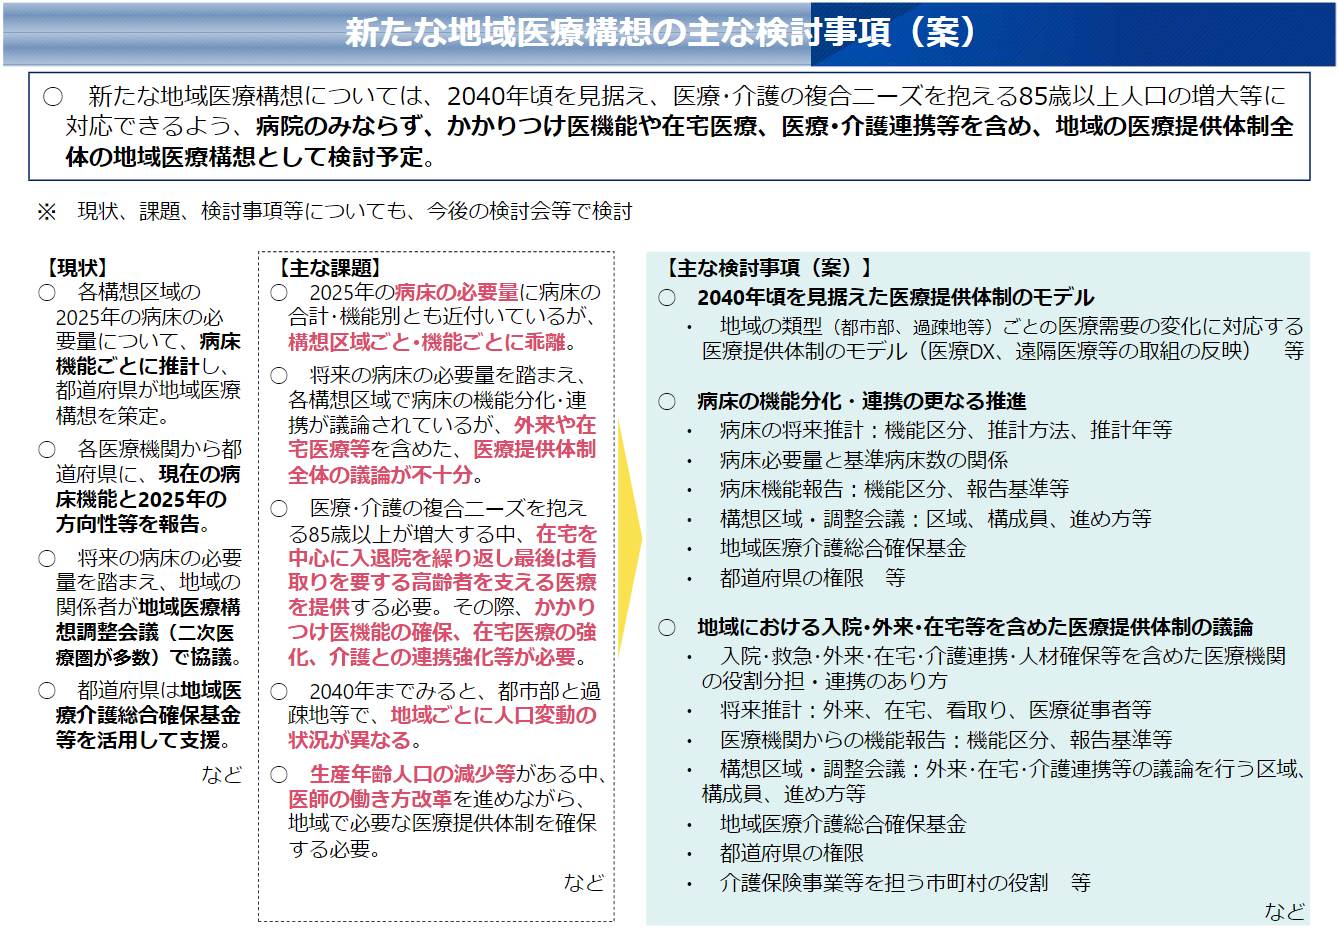Click など at bottom of 現状 column
This screenshot has width=1339, height=930.
pyautogui.click(x=221, y=774)
